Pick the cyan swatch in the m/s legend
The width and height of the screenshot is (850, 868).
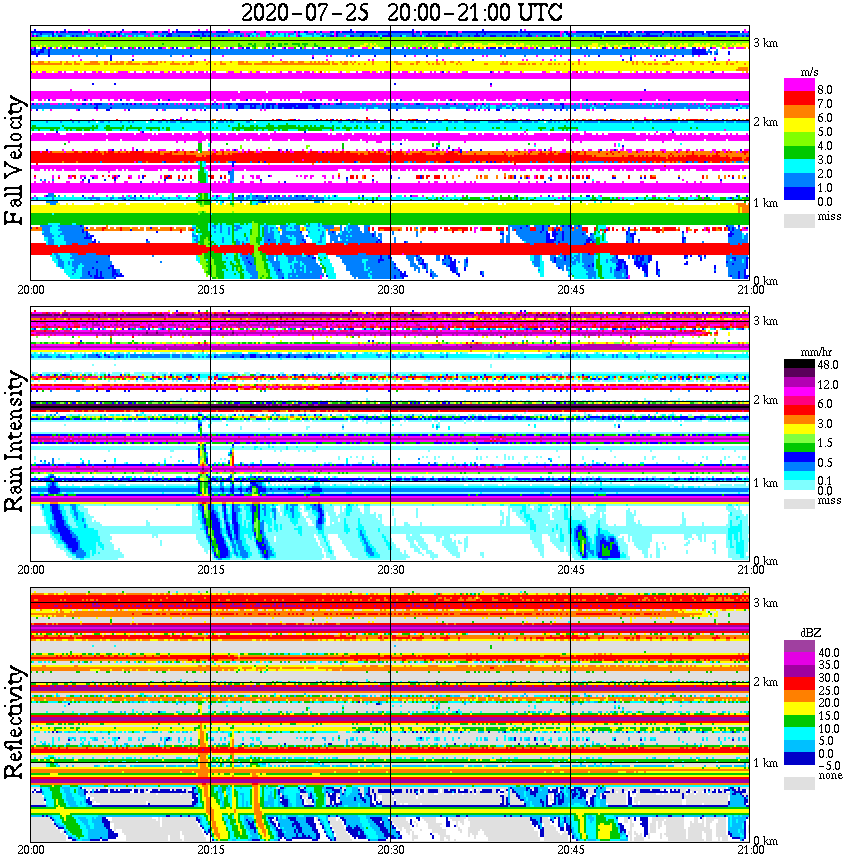[799, 166]
